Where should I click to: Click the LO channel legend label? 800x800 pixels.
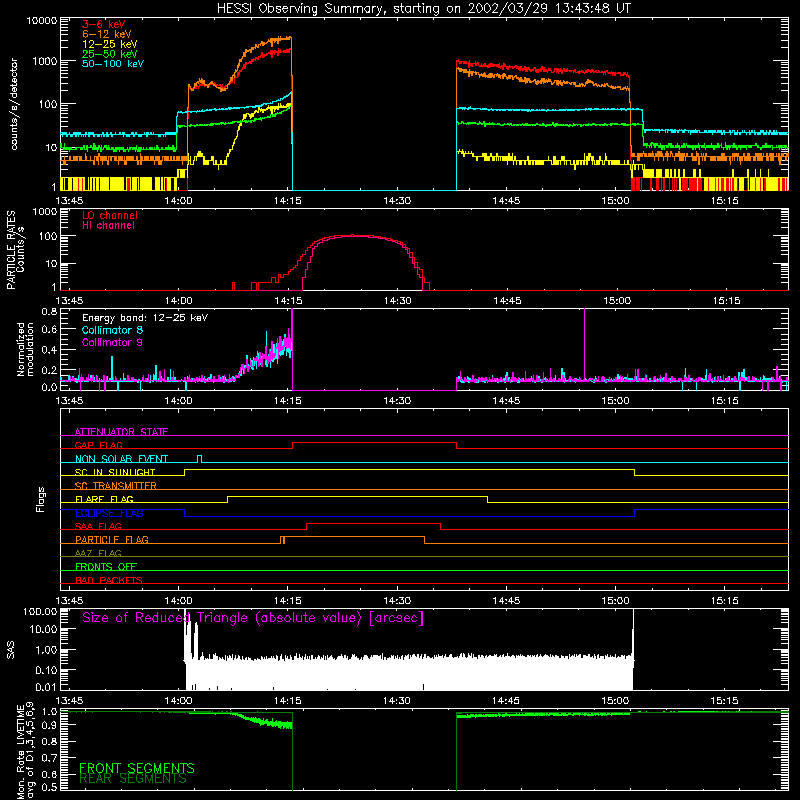110,215
